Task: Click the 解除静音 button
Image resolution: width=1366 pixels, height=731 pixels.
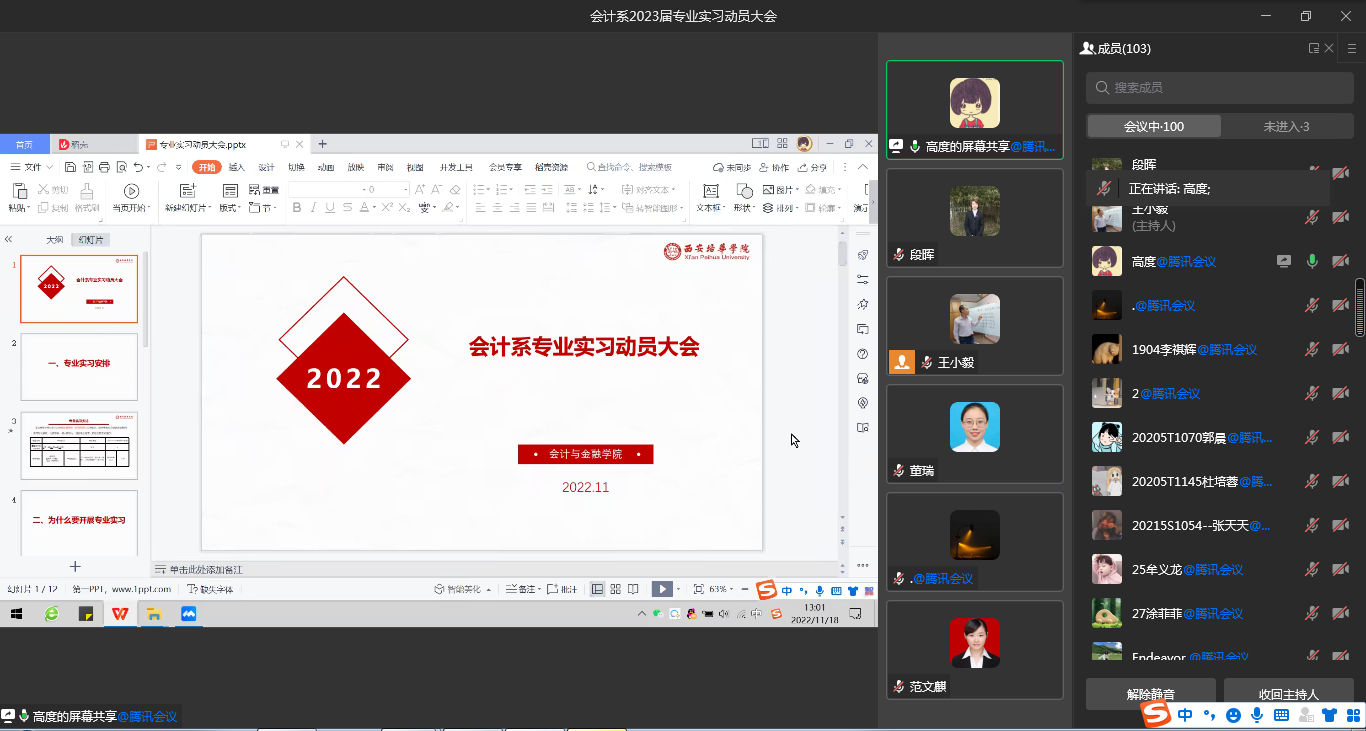Action: pyautogui.click(x=1150, y=694)
